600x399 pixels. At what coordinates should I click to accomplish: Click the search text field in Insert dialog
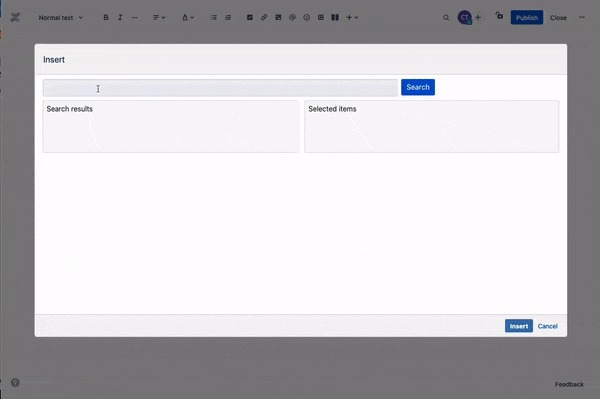coord(220,88)
